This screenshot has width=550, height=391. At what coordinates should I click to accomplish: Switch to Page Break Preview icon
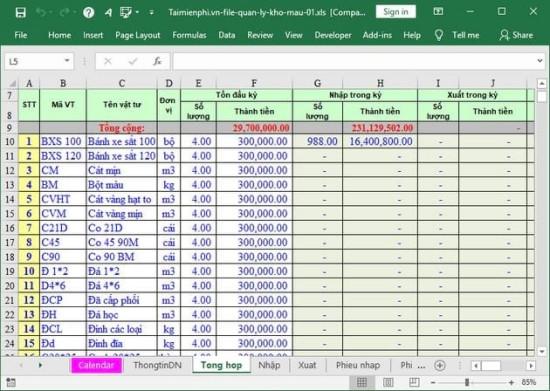pyautogui.click(x=414, y=382)
